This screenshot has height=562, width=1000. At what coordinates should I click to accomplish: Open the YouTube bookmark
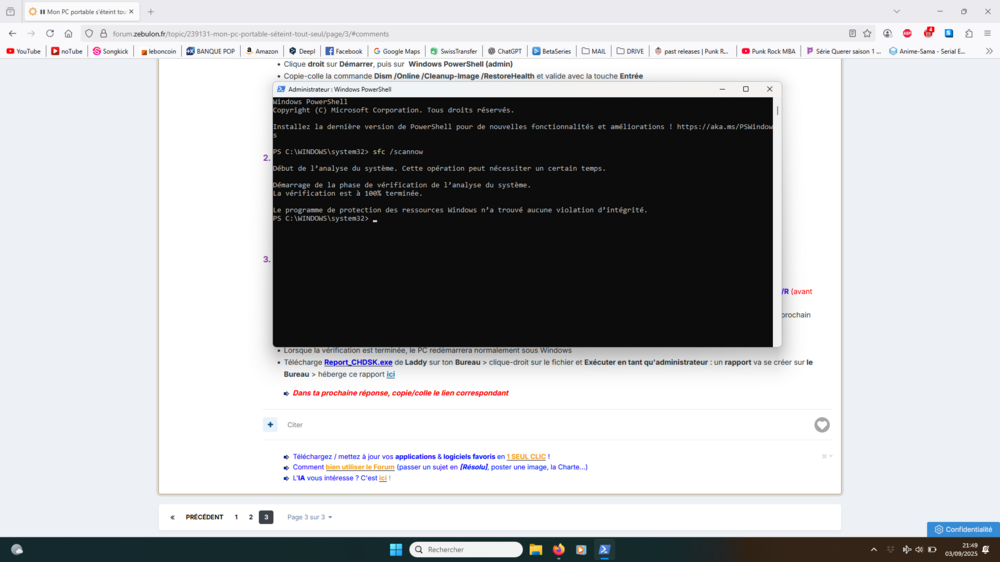(23, 51)
